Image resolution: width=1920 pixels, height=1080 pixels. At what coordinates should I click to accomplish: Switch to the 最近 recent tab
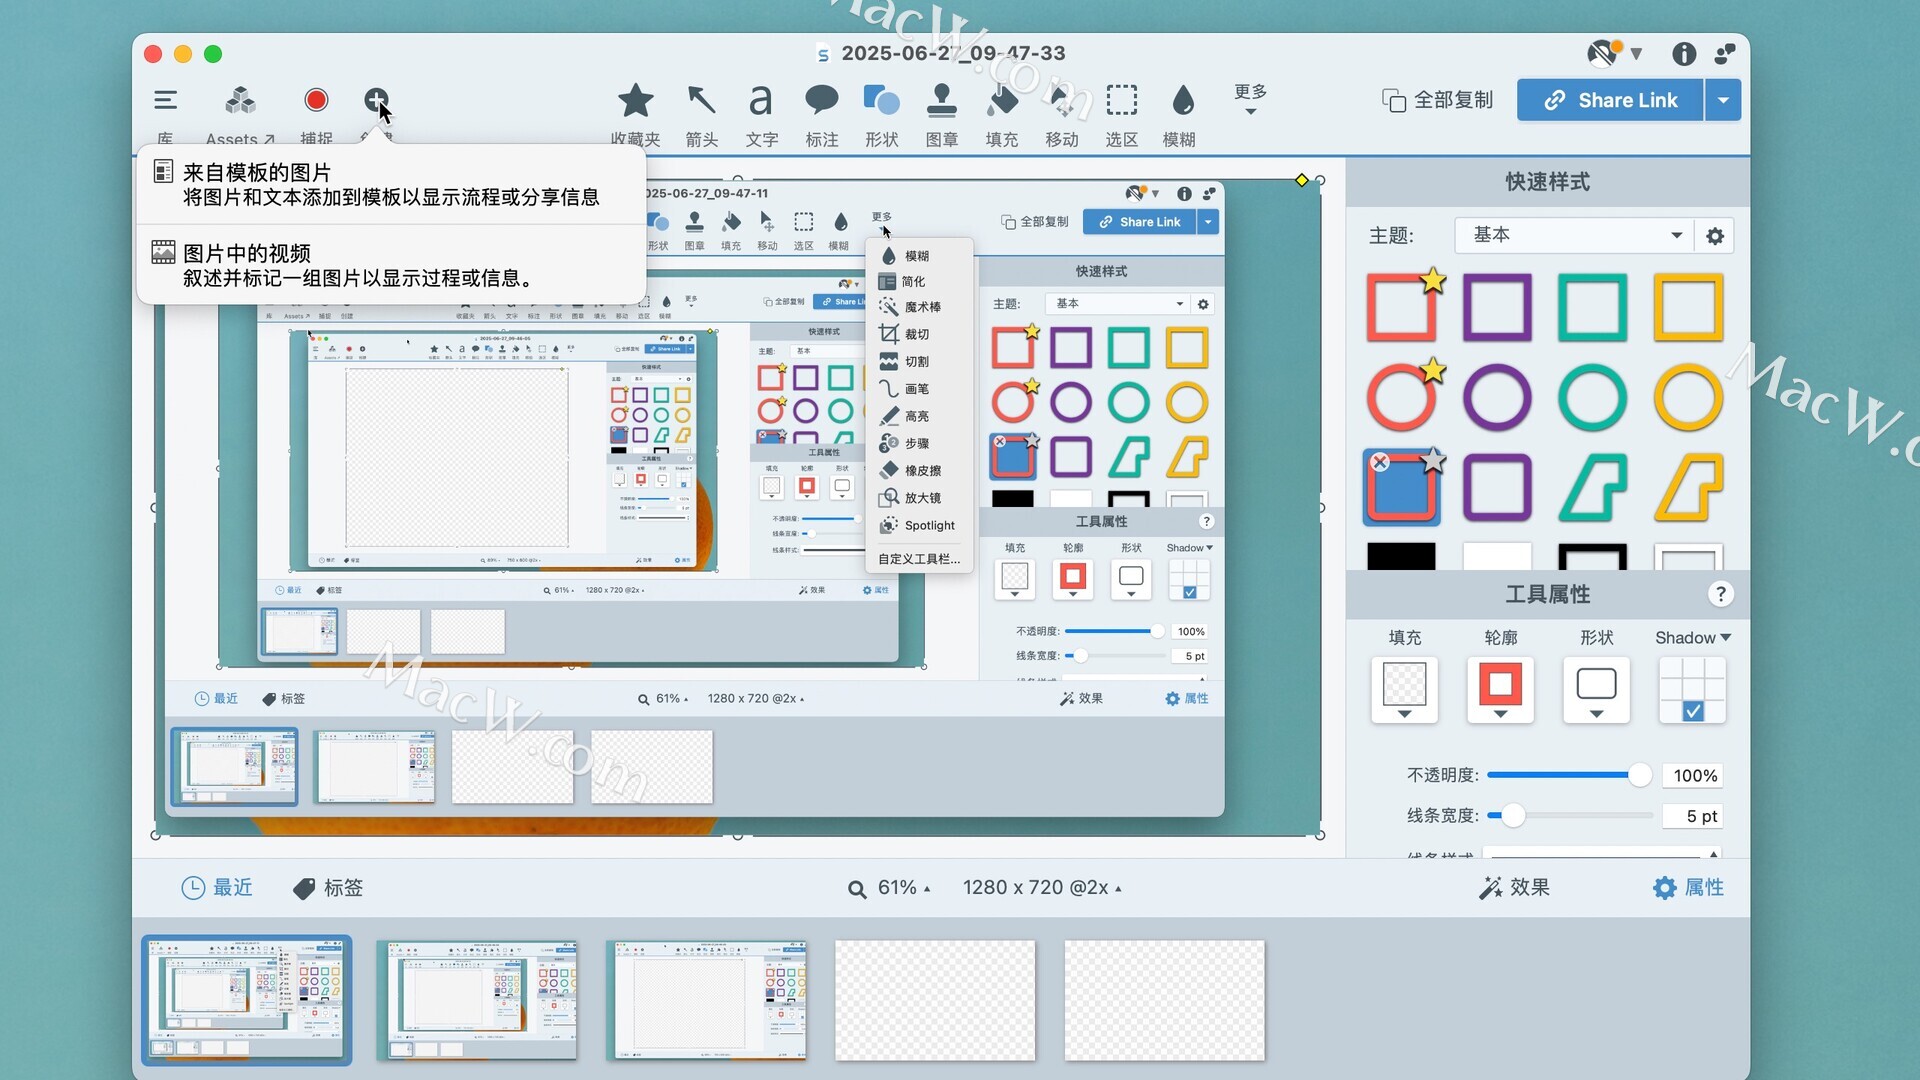(x=217, y=888)
